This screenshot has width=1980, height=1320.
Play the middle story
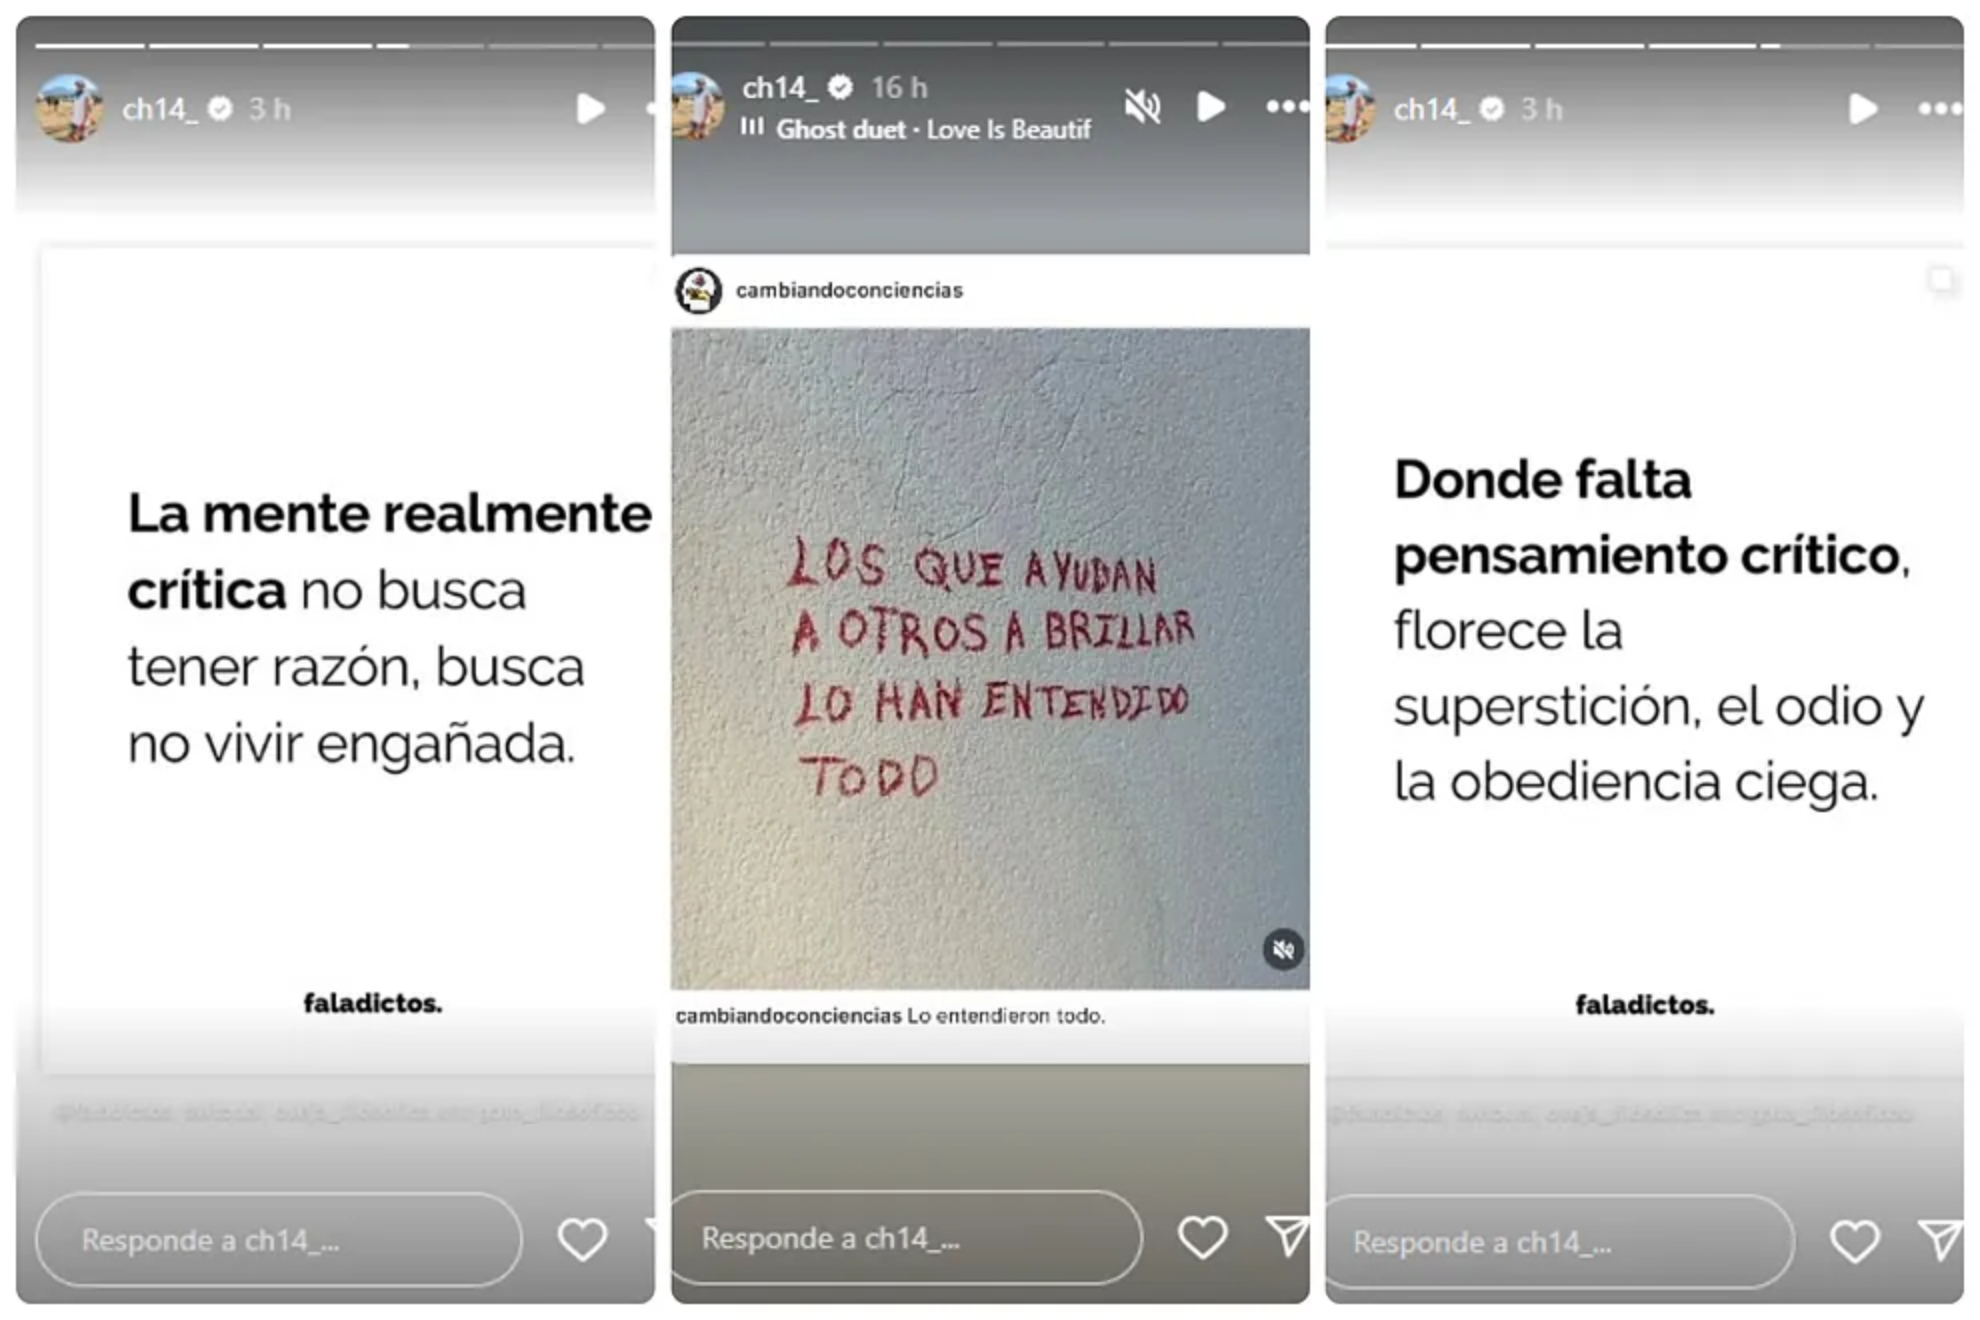pos(1210,106)
